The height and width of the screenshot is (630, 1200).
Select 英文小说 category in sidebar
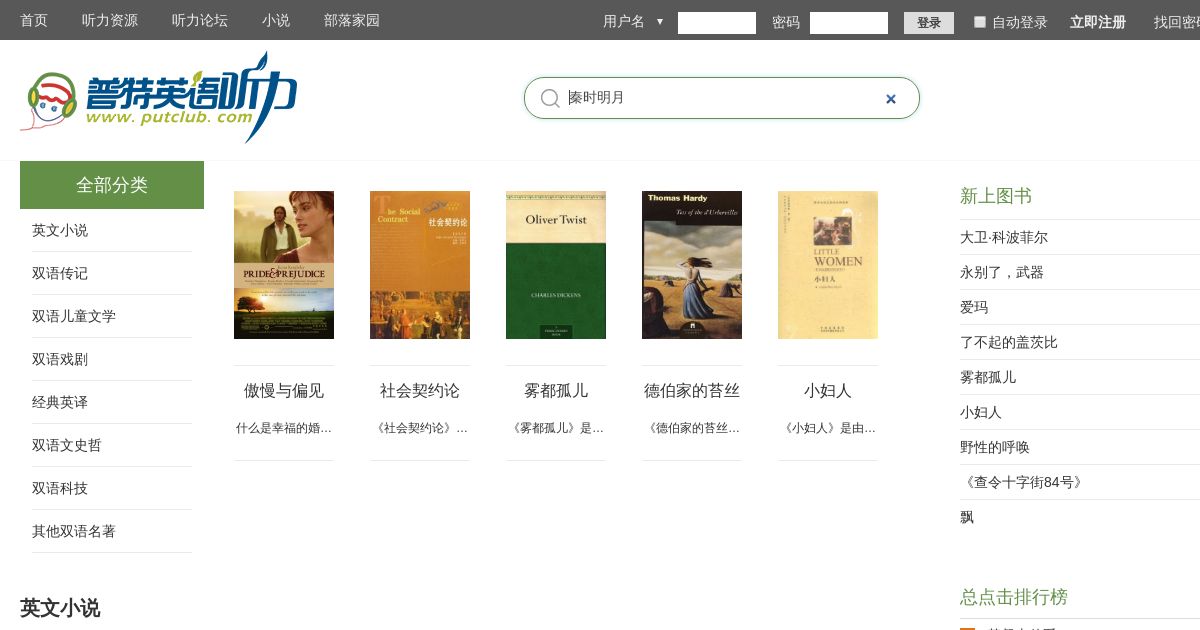60,230
